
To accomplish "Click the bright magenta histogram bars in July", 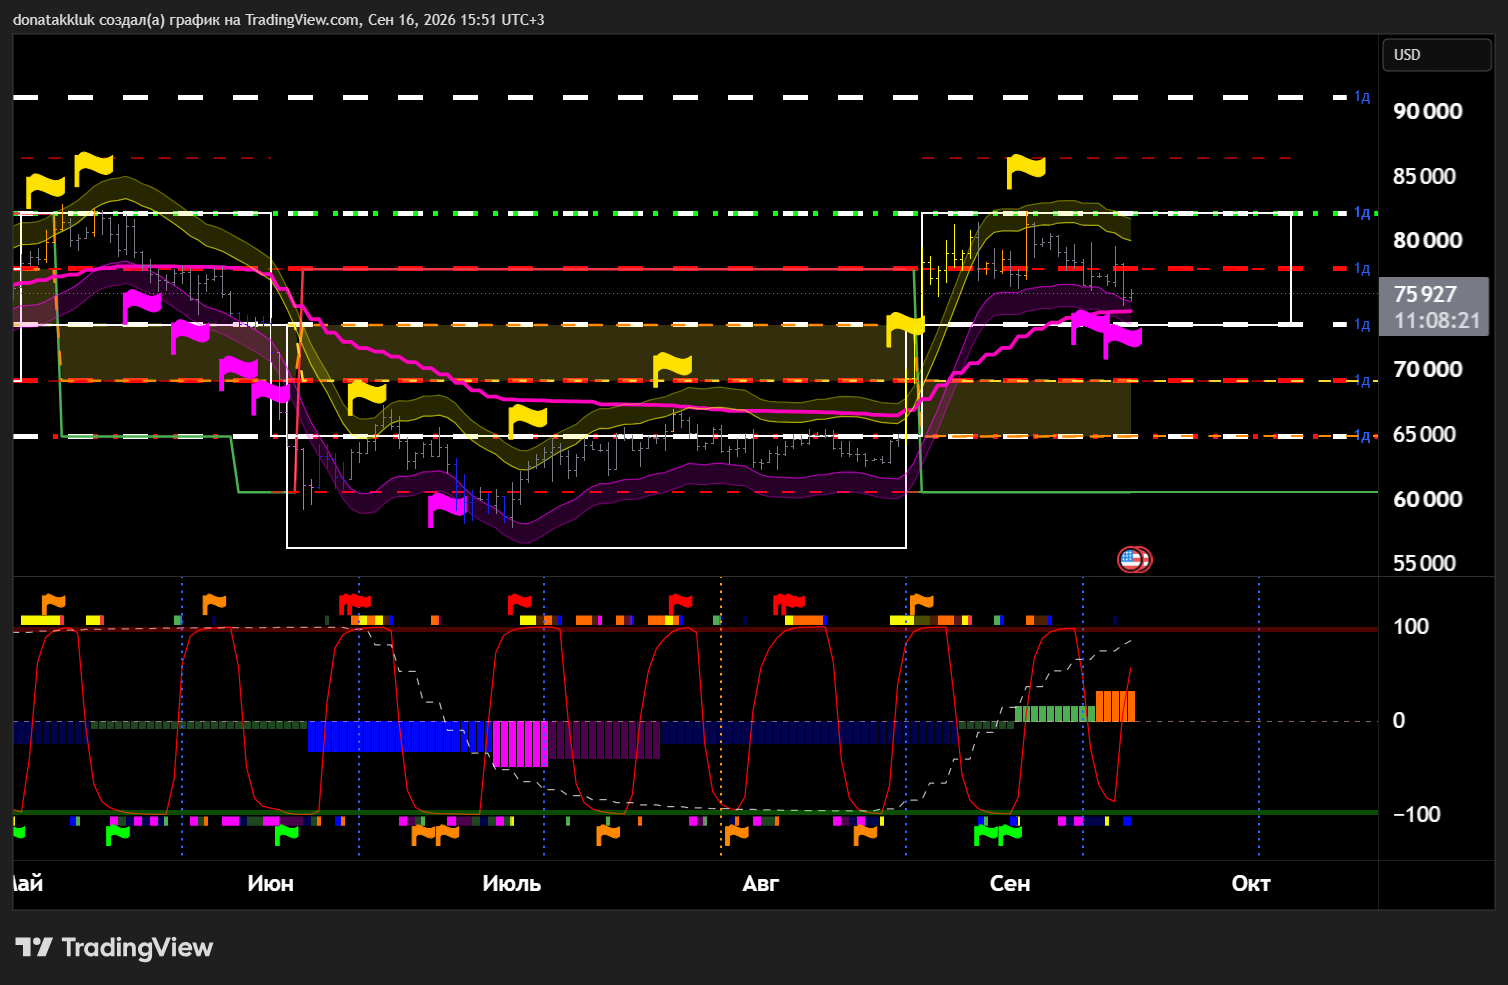I will click(520, 744).
